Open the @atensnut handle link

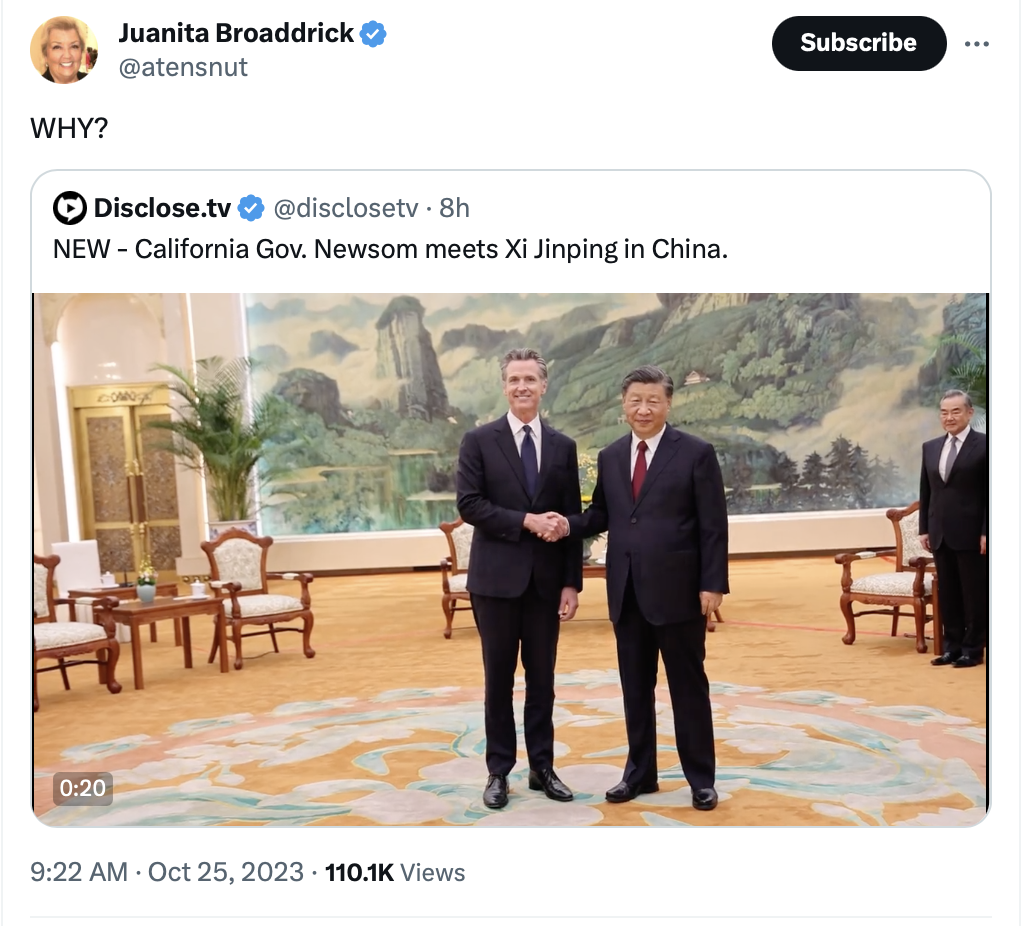(x=183, y=67)
